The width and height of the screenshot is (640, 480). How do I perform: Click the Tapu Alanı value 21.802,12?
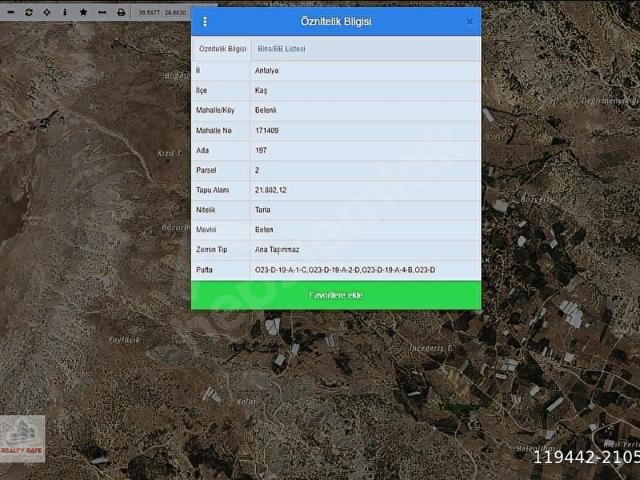(x=270, y=190)
